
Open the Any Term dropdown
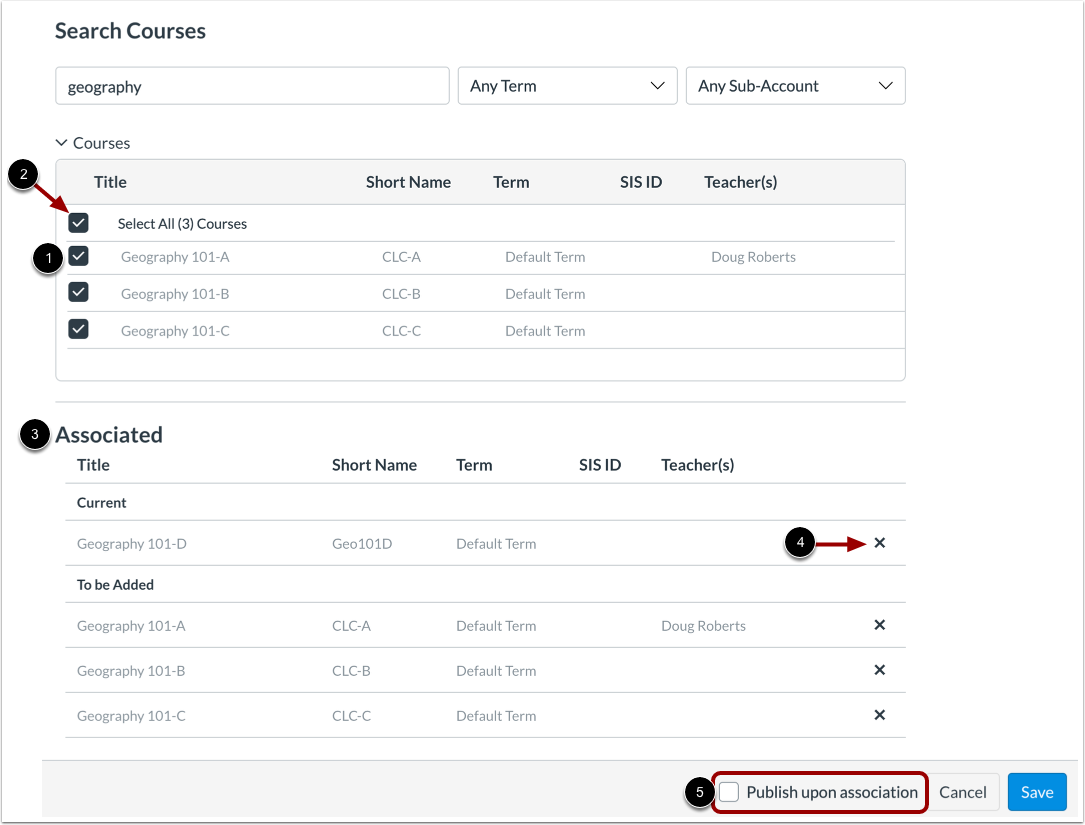pos(567,85)
